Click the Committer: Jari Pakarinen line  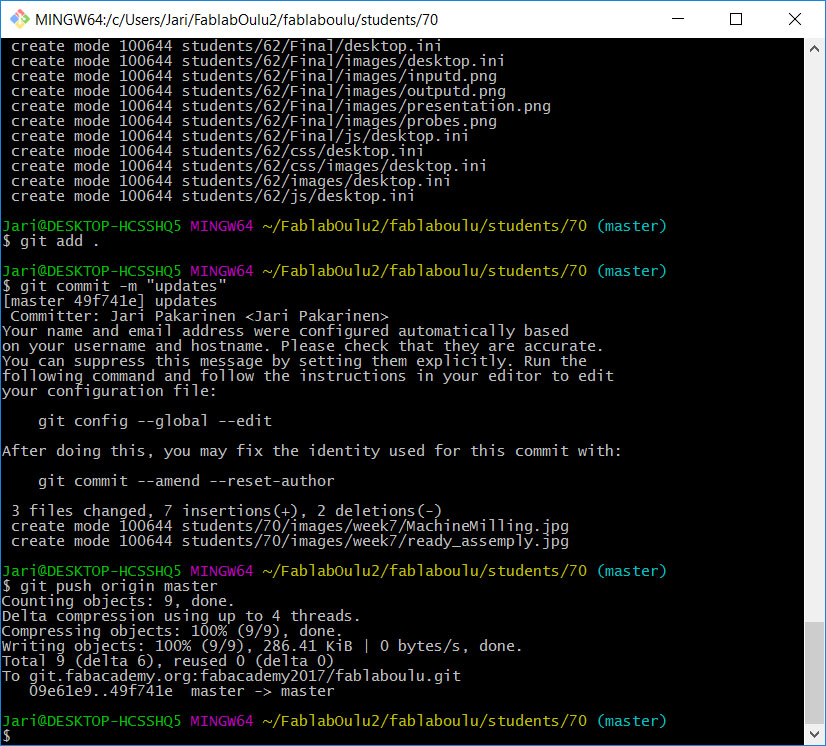tap(199, 316)
